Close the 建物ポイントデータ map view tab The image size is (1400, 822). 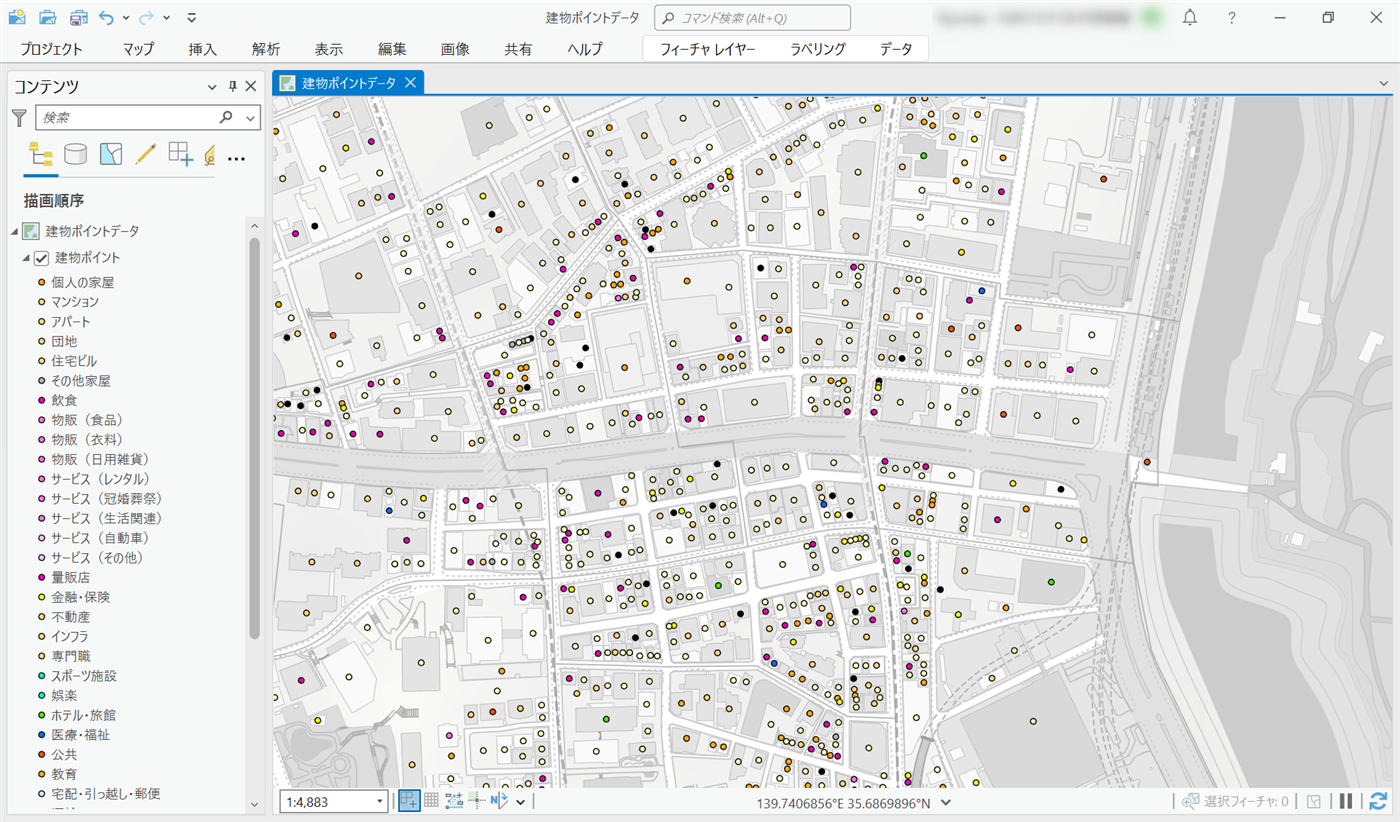[410, 83]
